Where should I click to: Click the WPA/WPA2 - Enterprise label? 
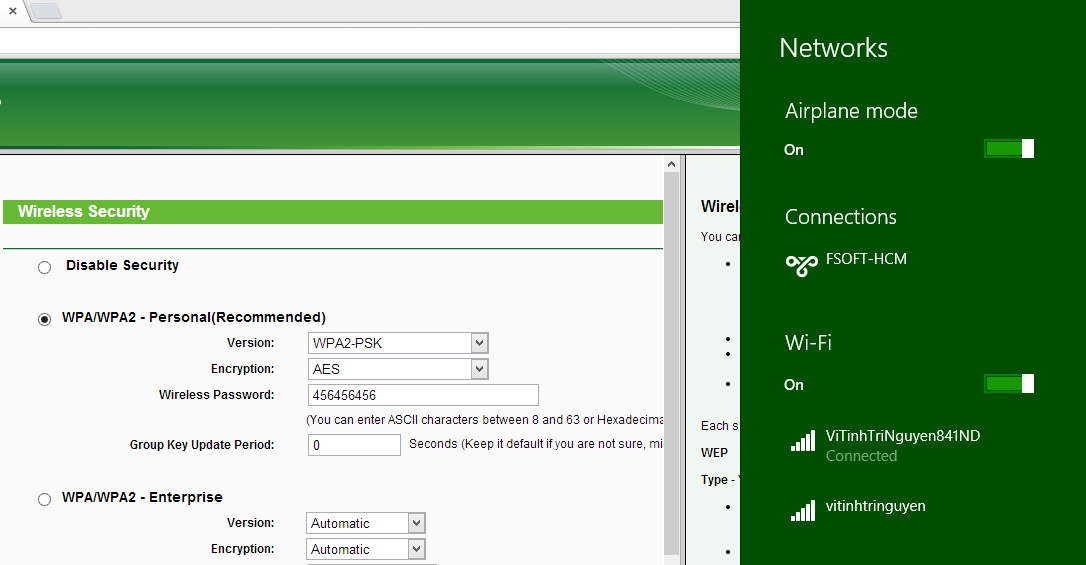(x=142, y=497)
